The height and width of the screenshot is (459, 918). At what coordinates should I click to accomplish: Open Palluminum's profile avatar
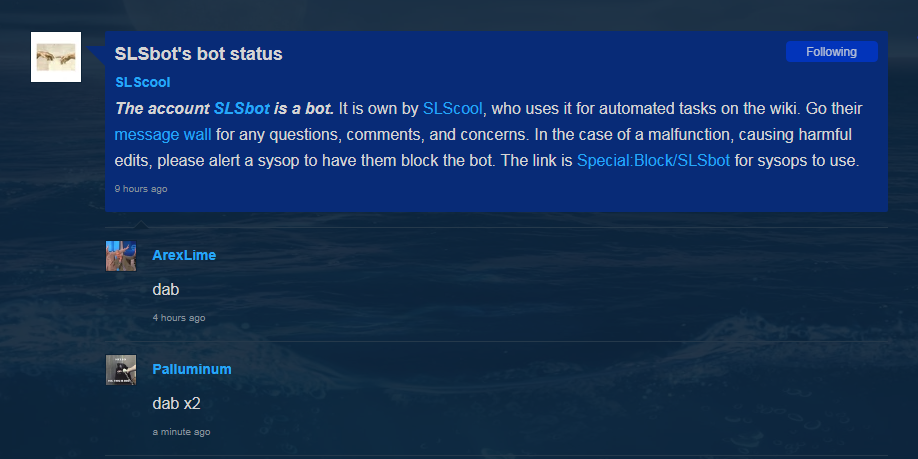pos(121,370)
